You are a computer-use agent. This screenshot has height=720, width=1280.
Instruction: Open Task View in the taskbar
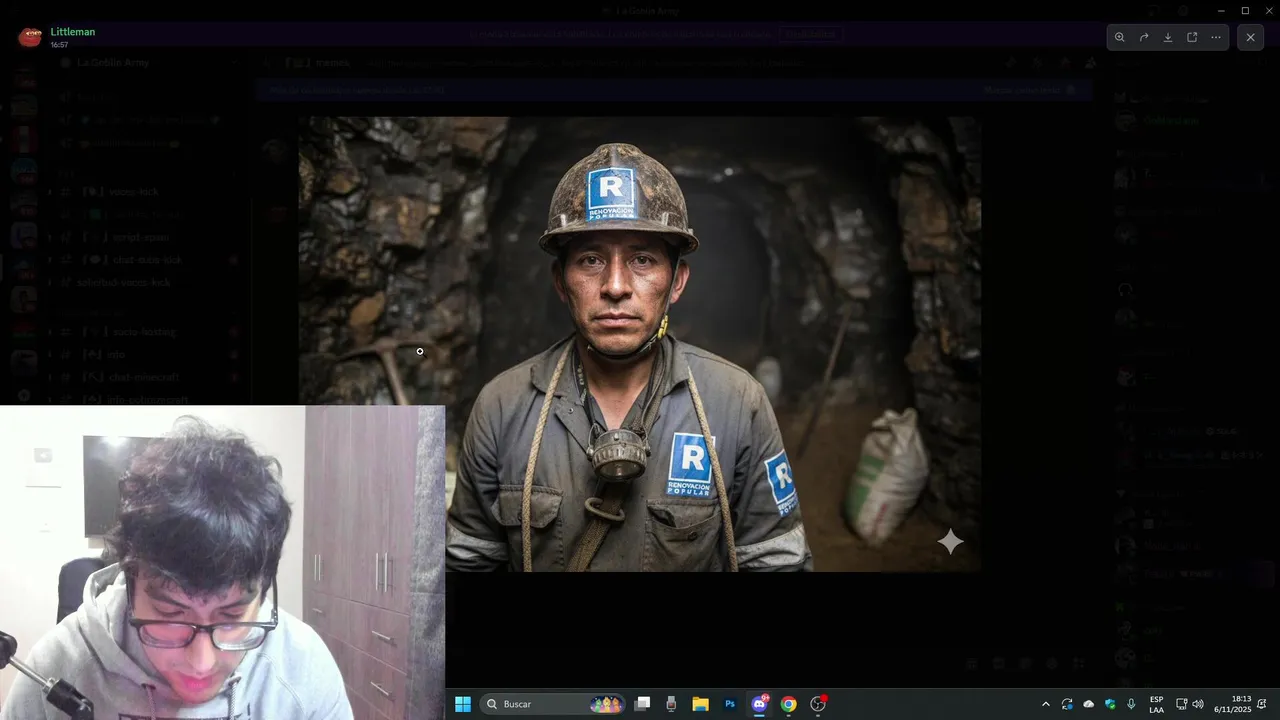click(x=643, y=704)
